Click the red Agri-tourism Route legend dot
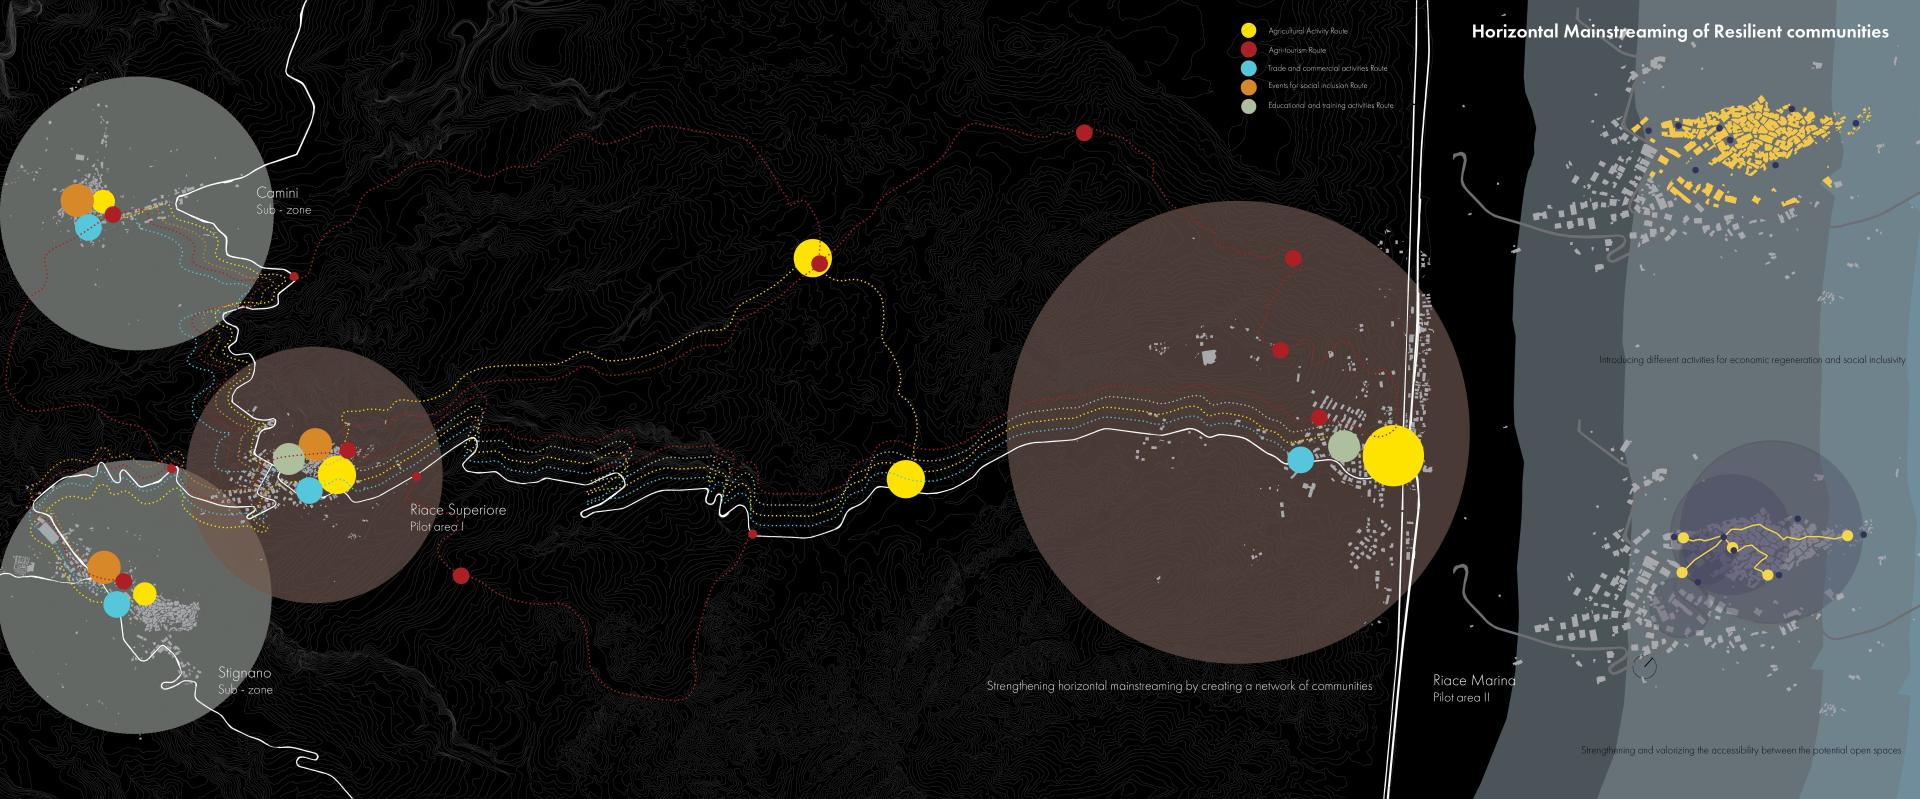Screen dimensions: 1920x799 (1247, 50)
